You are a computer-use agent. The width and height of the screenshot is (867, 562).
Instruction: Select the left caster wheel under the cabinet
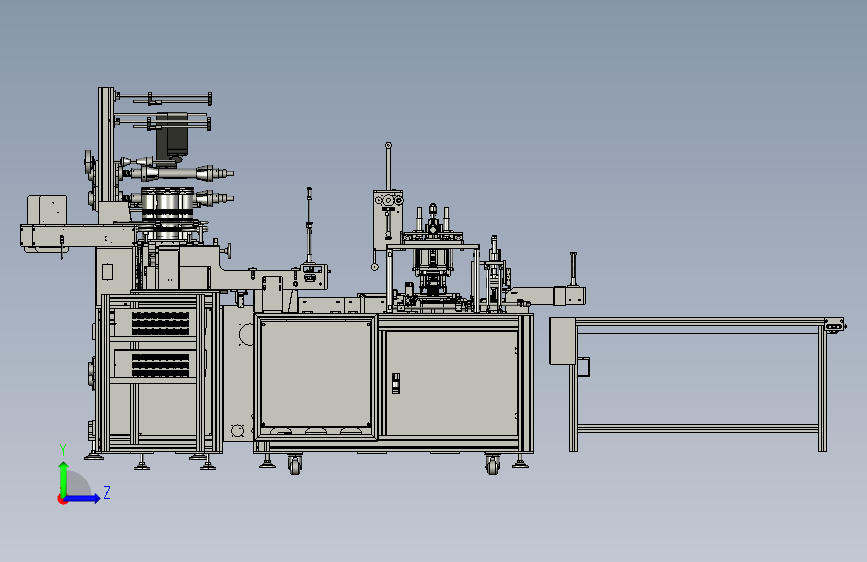coord(295,465)
